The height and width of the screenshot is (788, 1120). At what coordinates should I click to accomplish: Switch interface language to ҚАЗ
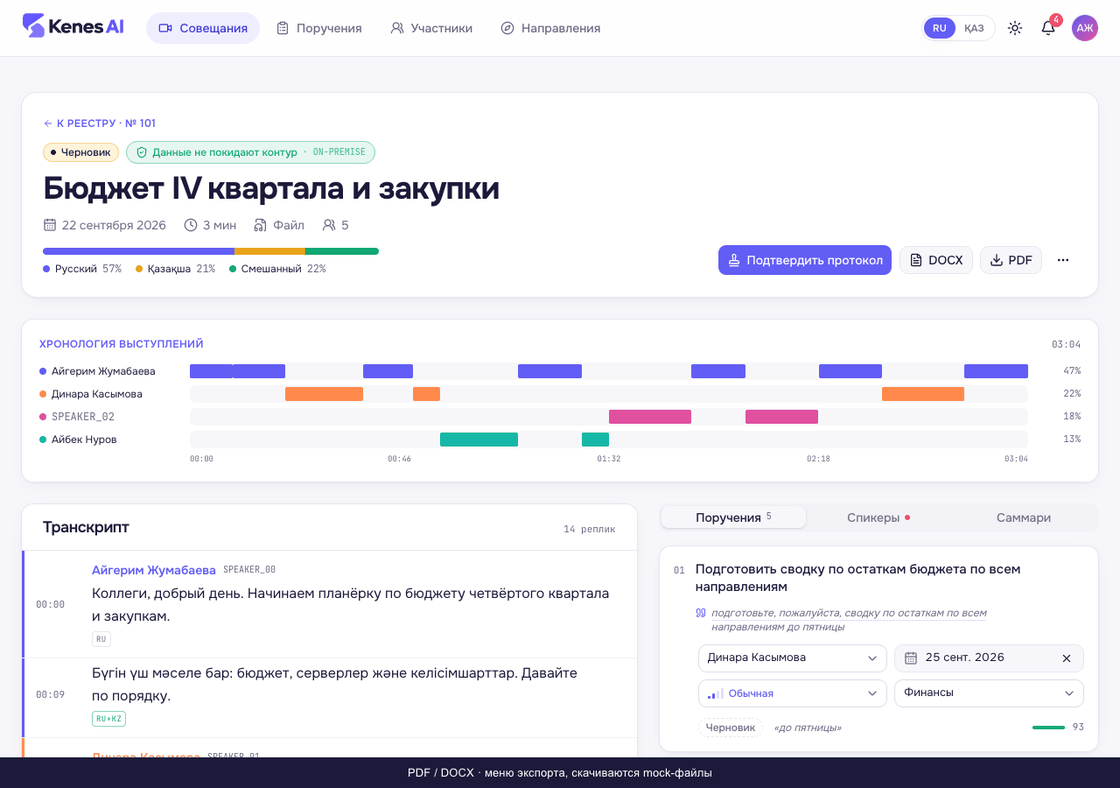[x=974, y=28]
